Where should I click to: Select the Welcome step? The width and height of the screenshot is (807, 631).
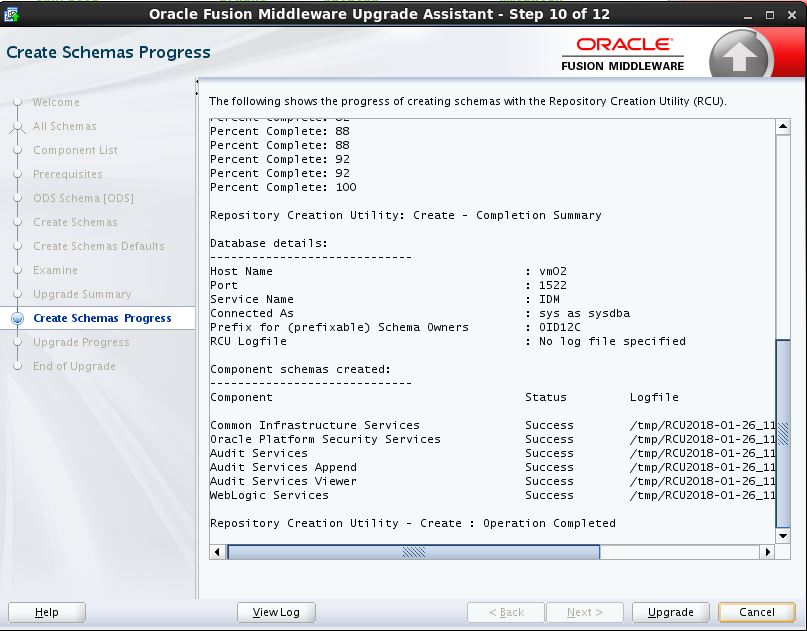[x=56, y=102]
